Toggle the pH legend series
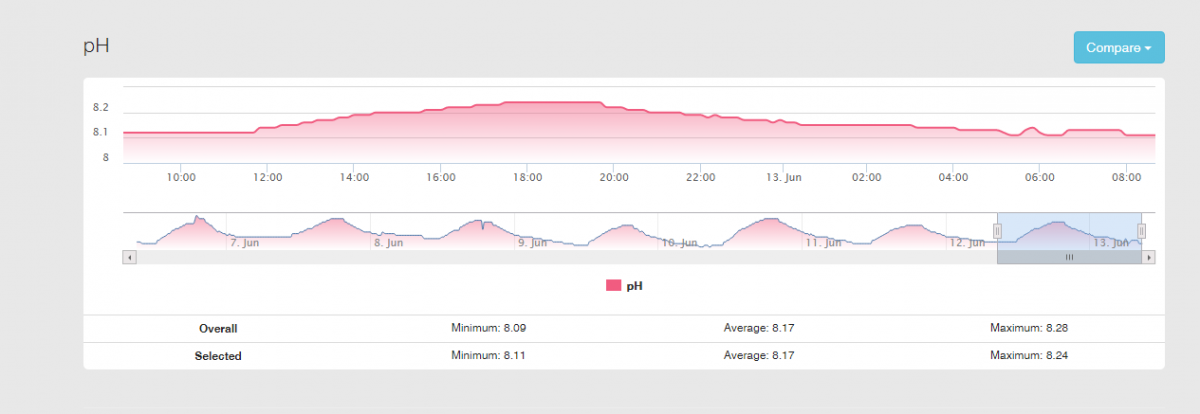Screen dimensions: 1200x414 [x=625, y=286]
